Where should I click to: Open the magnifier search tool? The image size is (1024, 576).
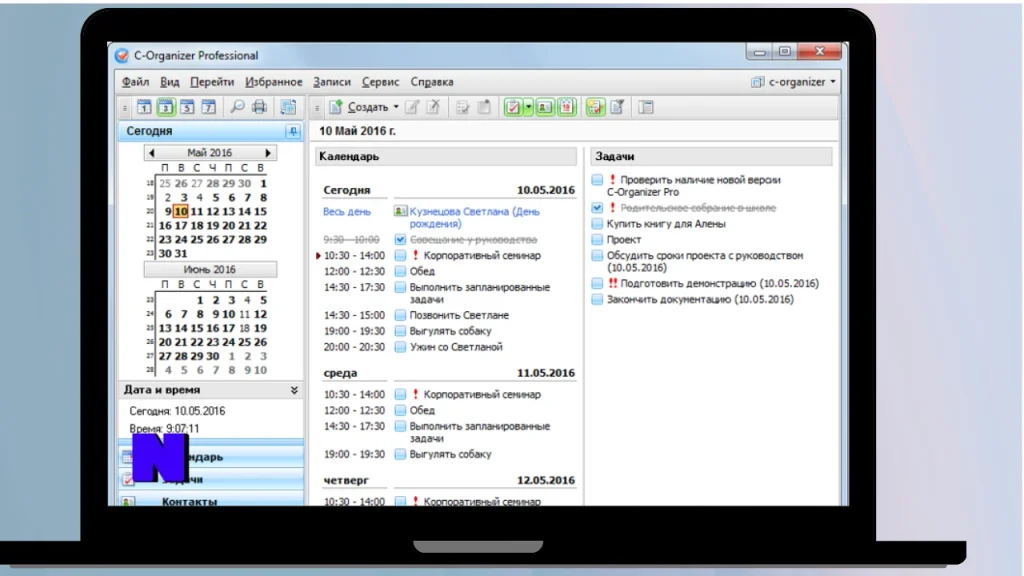[x=238, y=107]
